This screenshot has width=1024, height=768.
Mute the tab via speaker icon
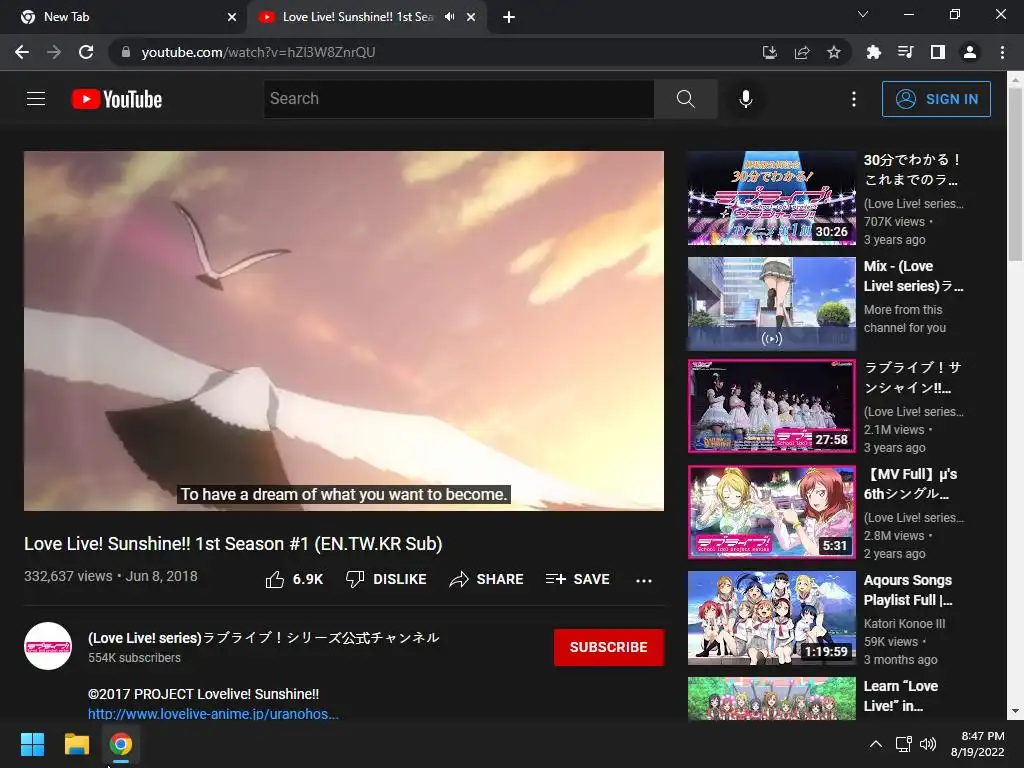click(449, 17)
